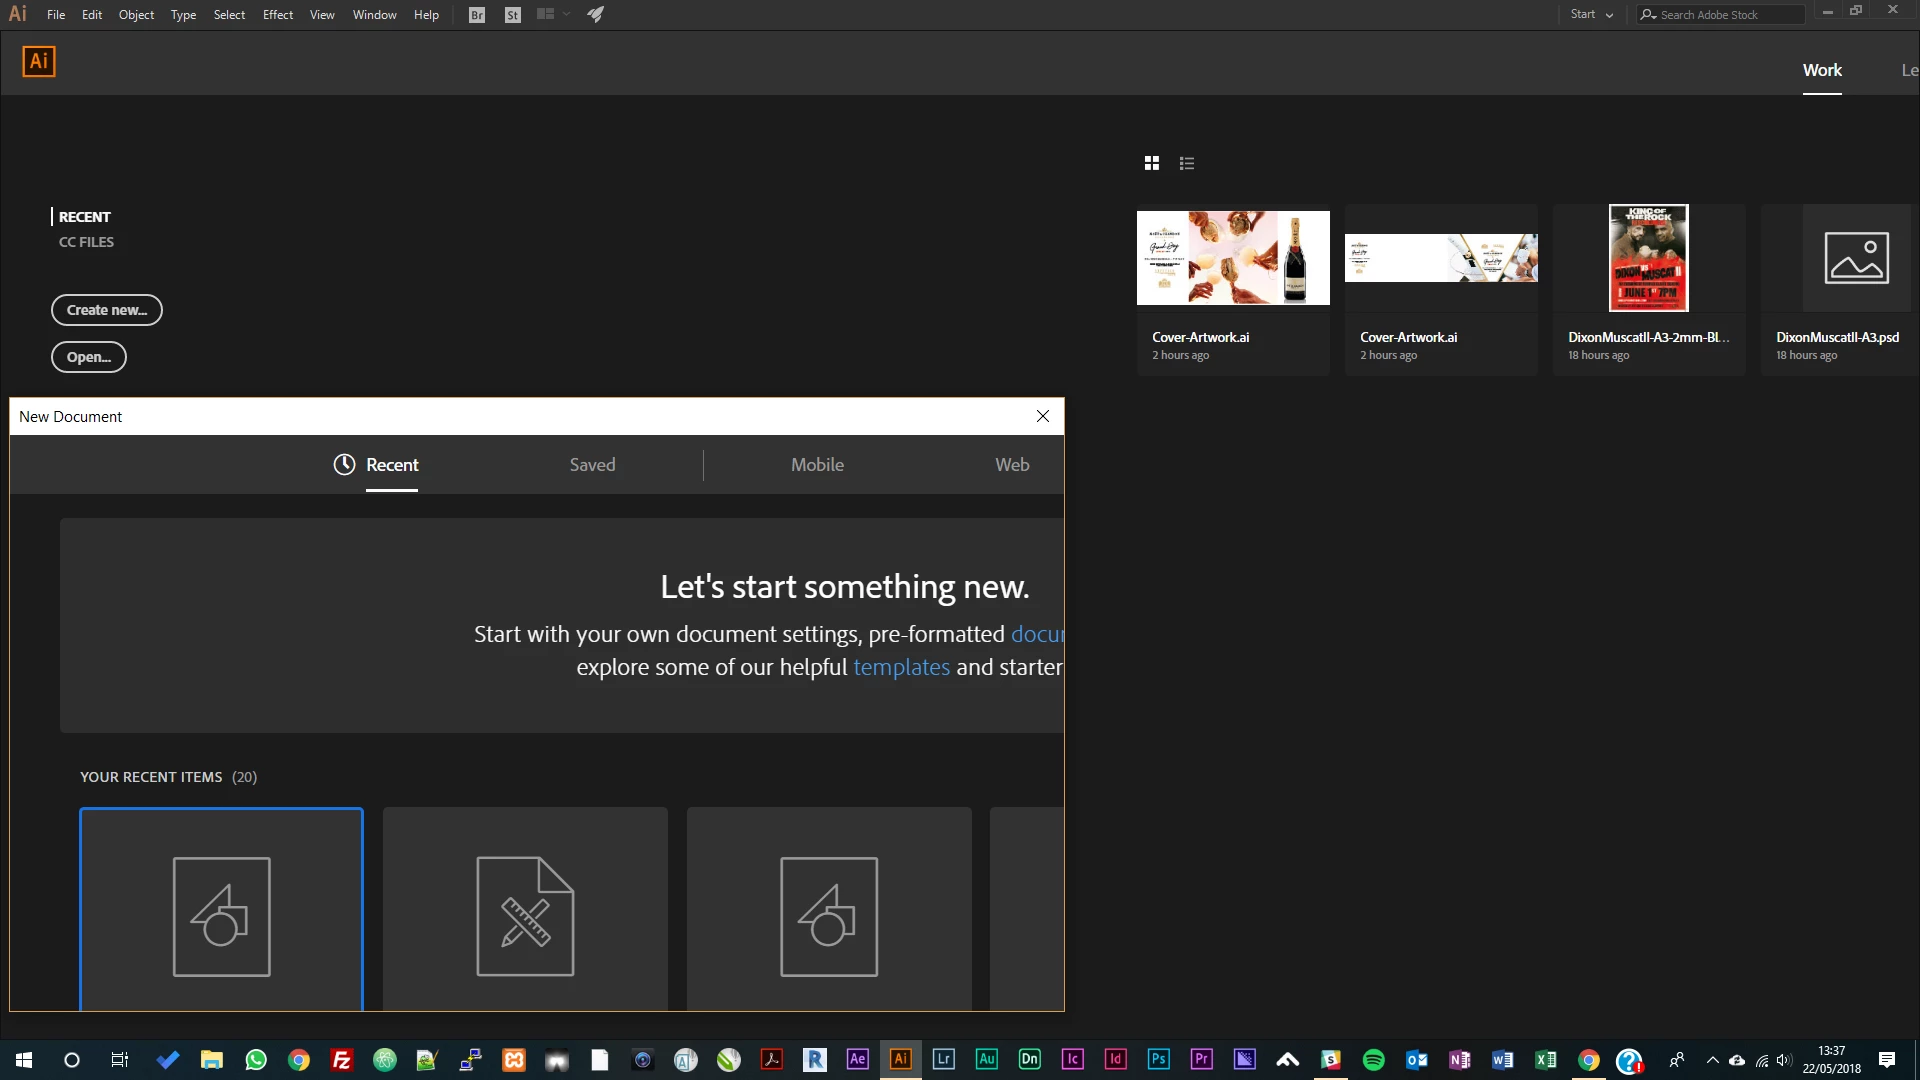Click the Adobe Stock St icon

point(513,15)
